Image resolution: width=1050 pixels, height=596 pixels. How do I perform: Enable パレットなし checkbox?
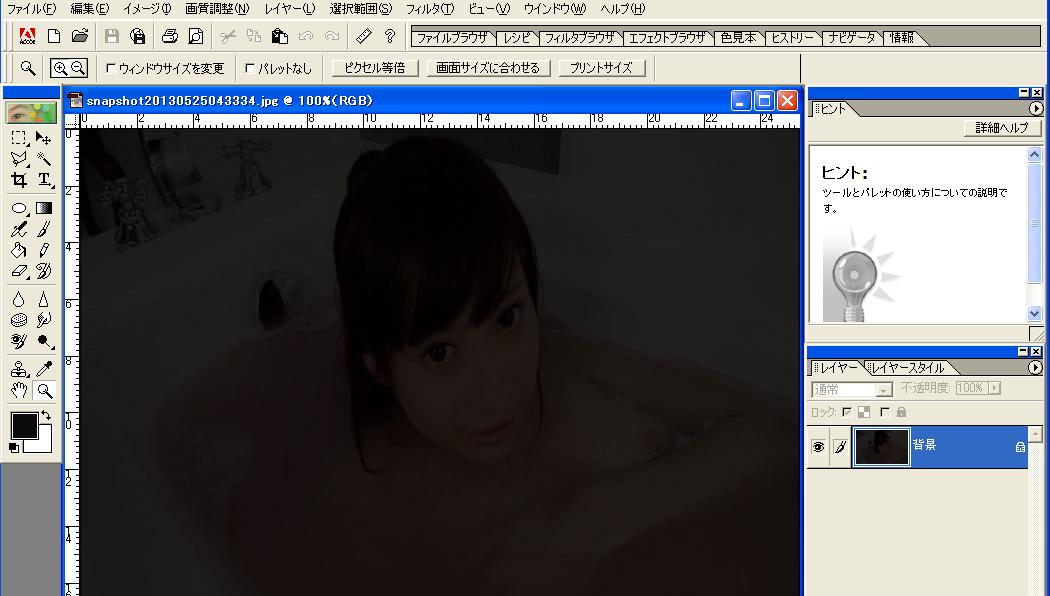[250, 68]
